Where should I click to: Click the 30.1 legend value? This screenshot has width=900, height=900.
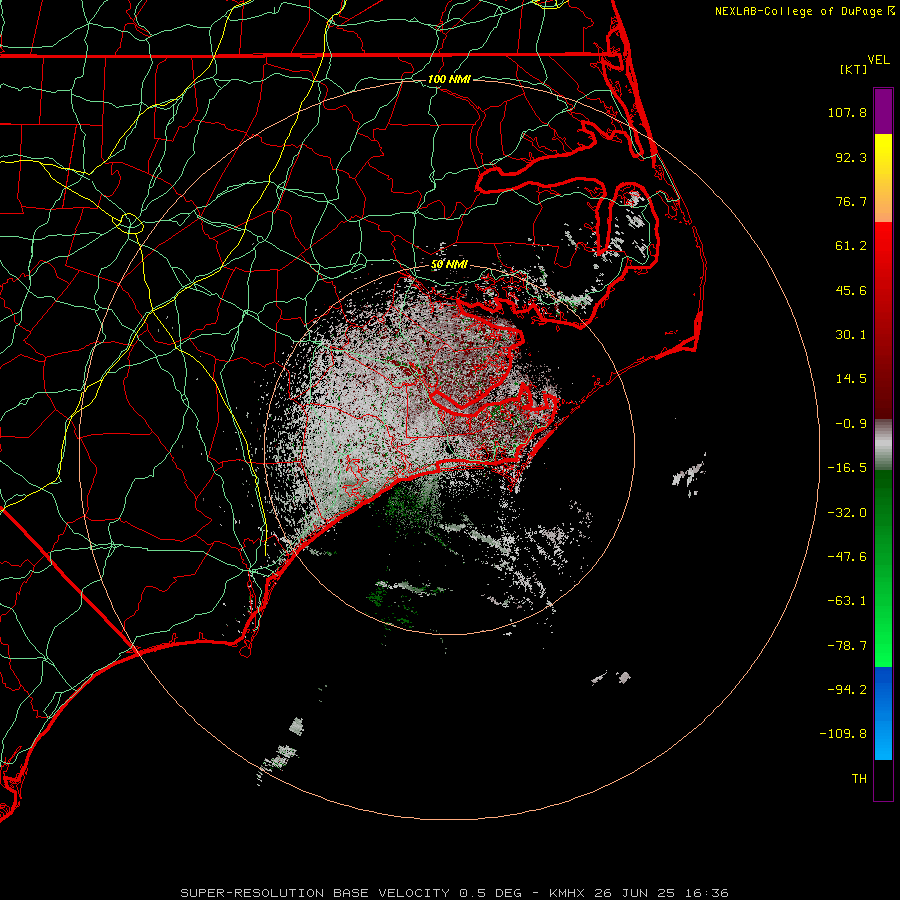pyautogui.click(x=851, y=335)
